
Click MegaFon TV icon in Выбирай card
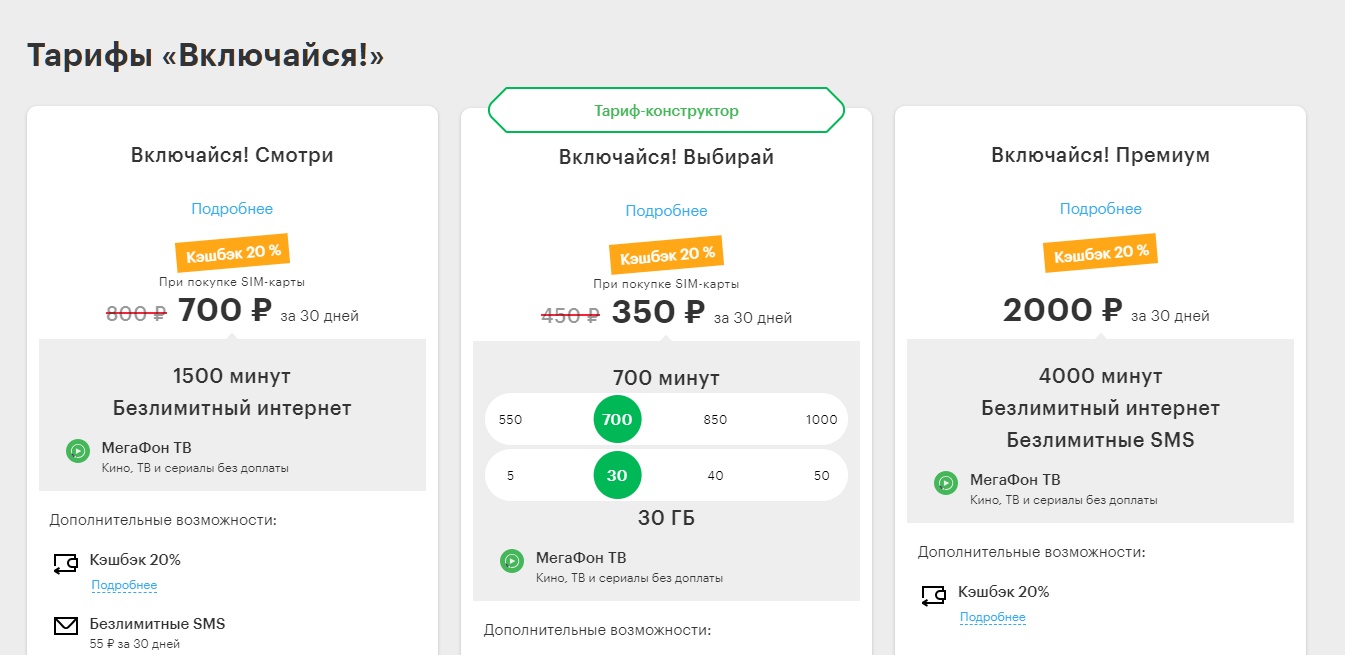pos(512,561)
